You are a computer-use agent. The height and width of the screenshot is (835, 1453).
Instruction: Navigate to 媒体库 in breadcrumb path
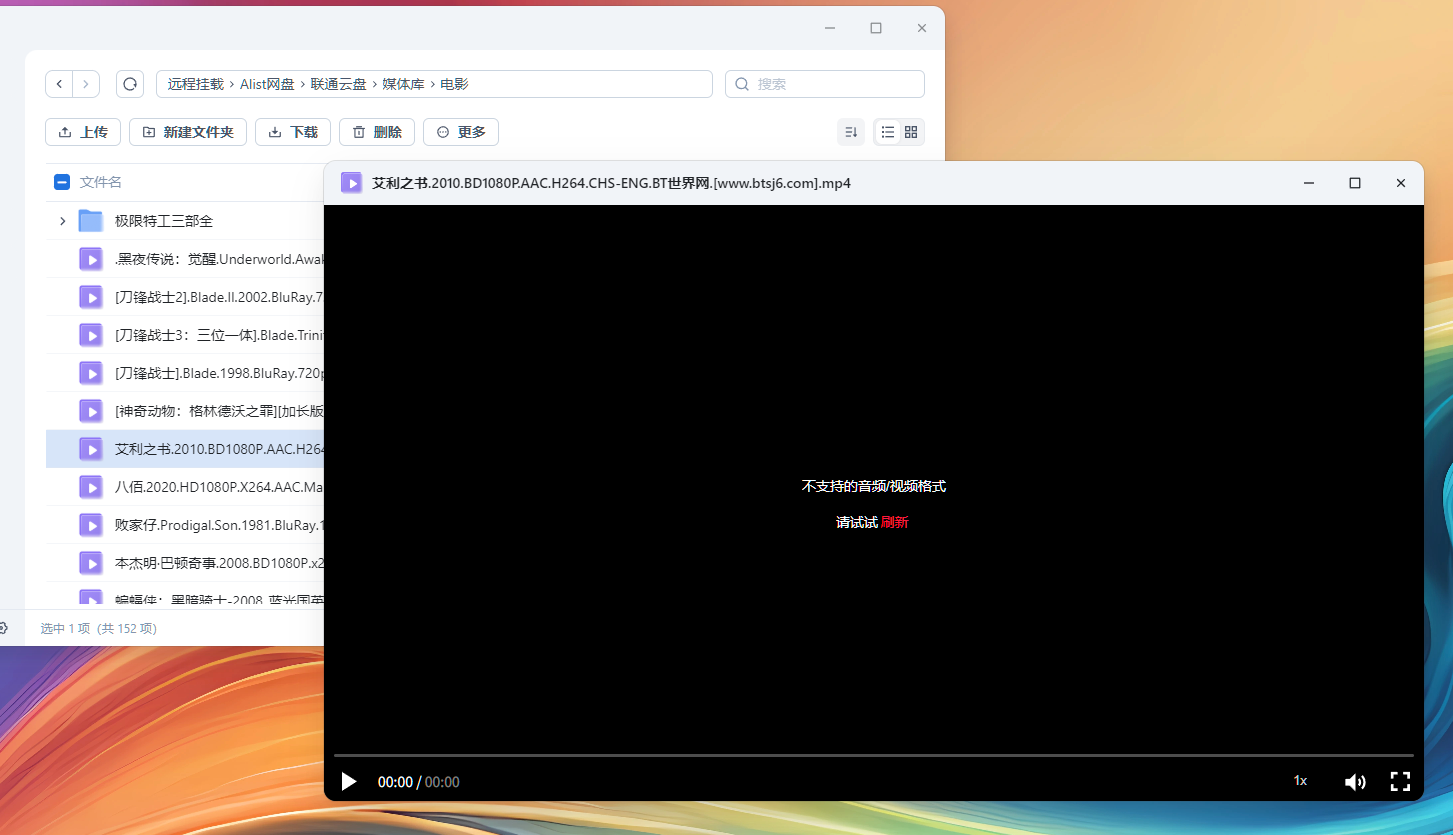pos(404,84)
